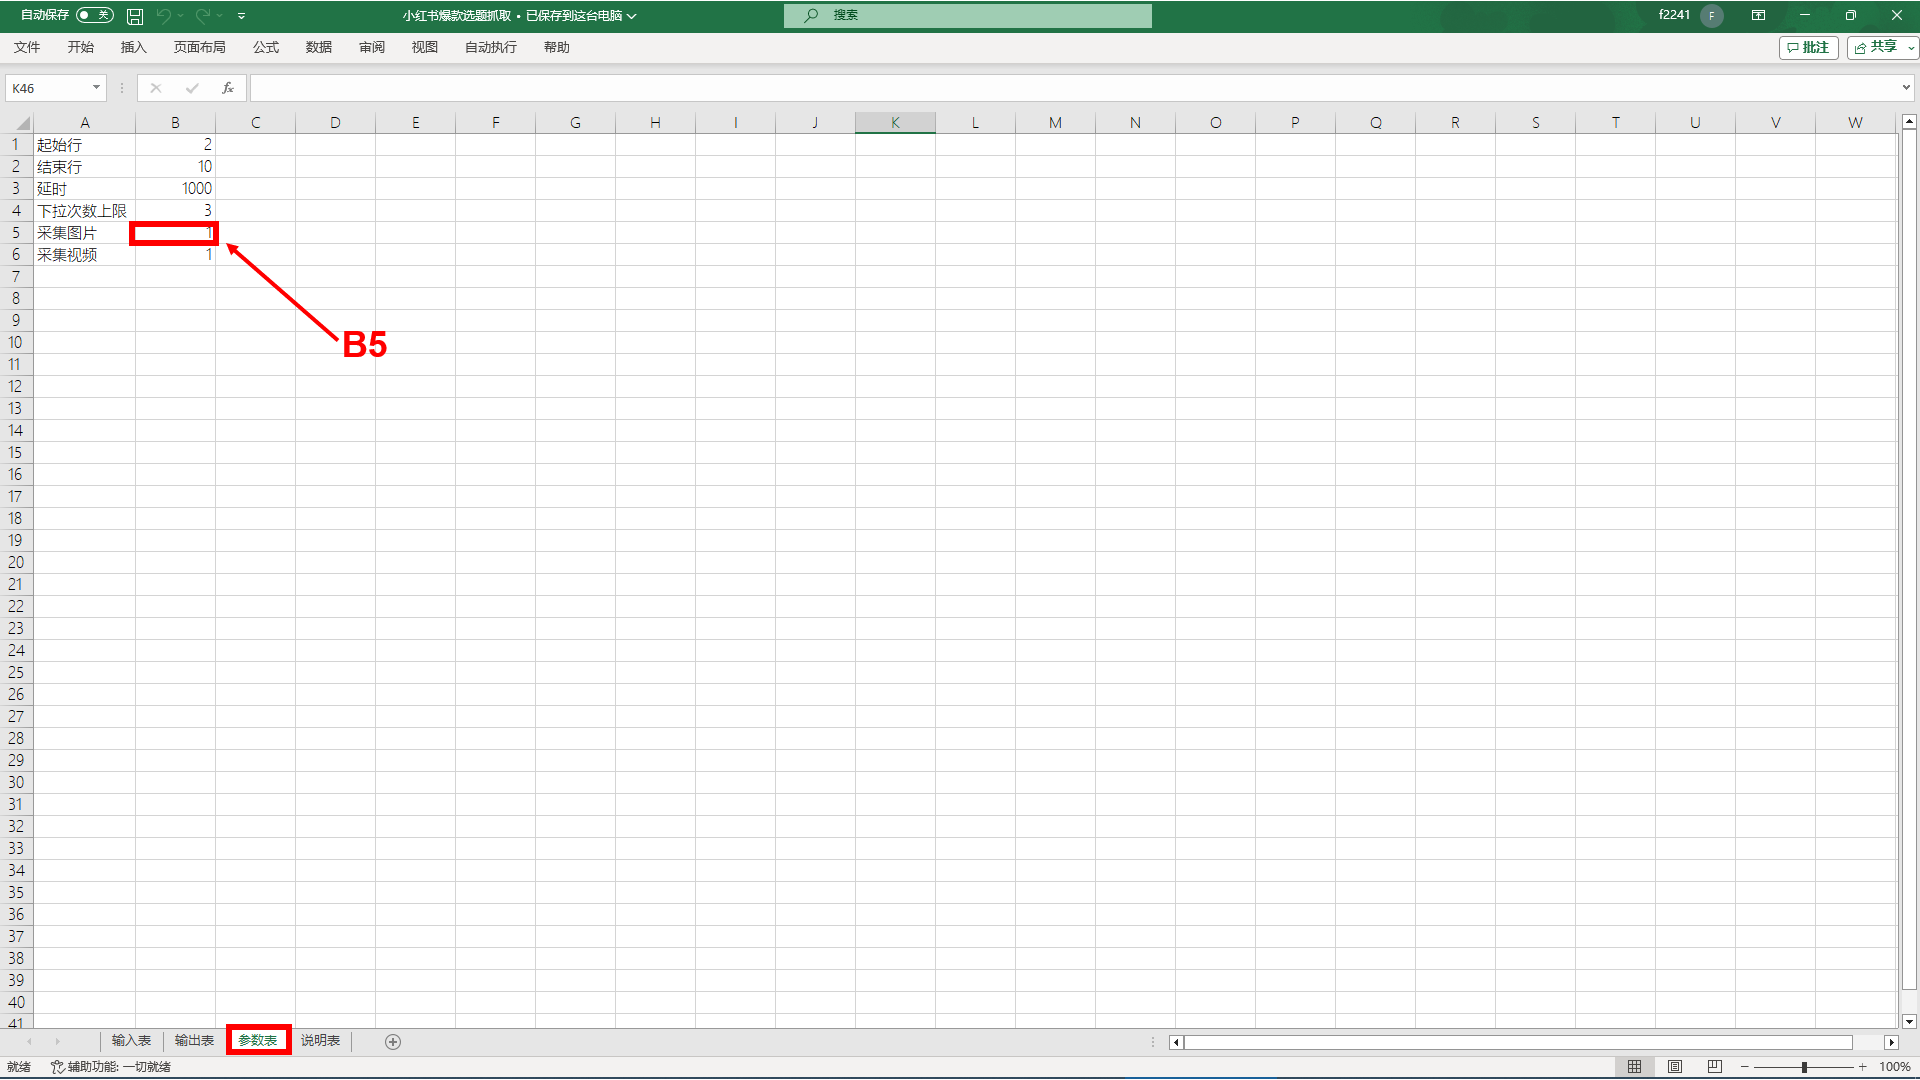1920x1080 pixels.
Task: Open the Quick Access Toolbar customize dropdown
Action: pyautogui.click(x=242, y=16)
